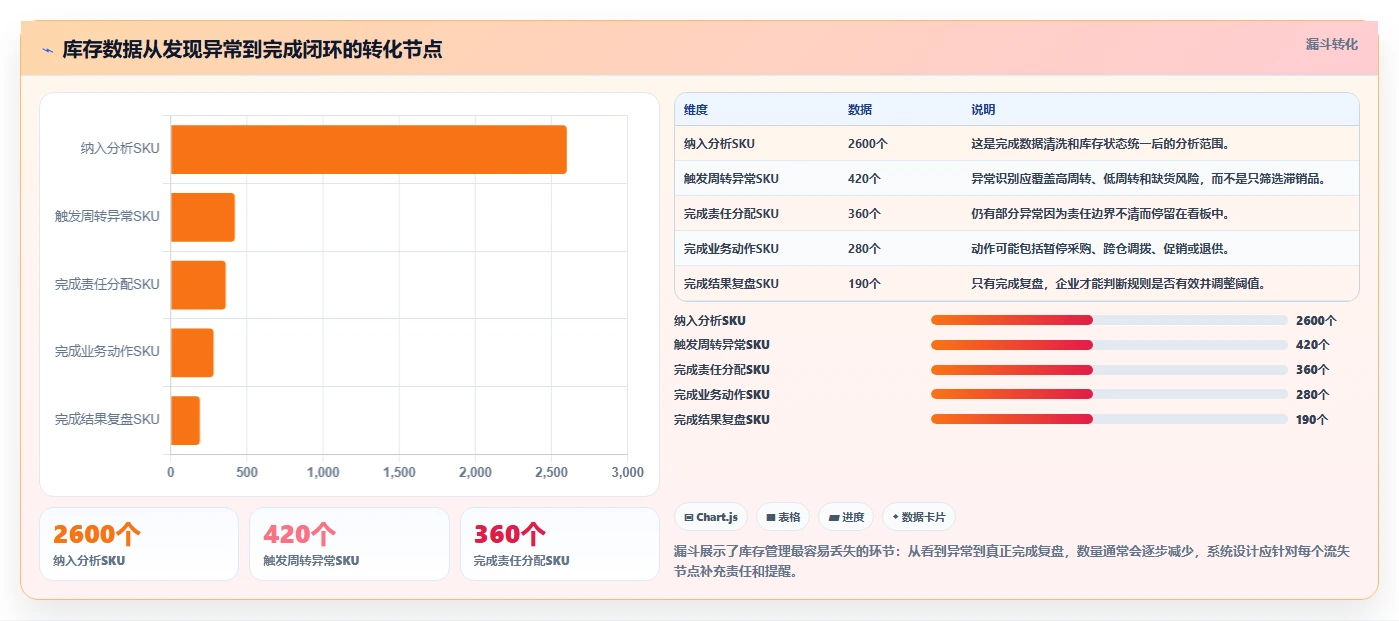Click the 完成结果复盘SKU bar in the chart
1399x621 pixels.
pyautogui.click(x=185, y=420)
